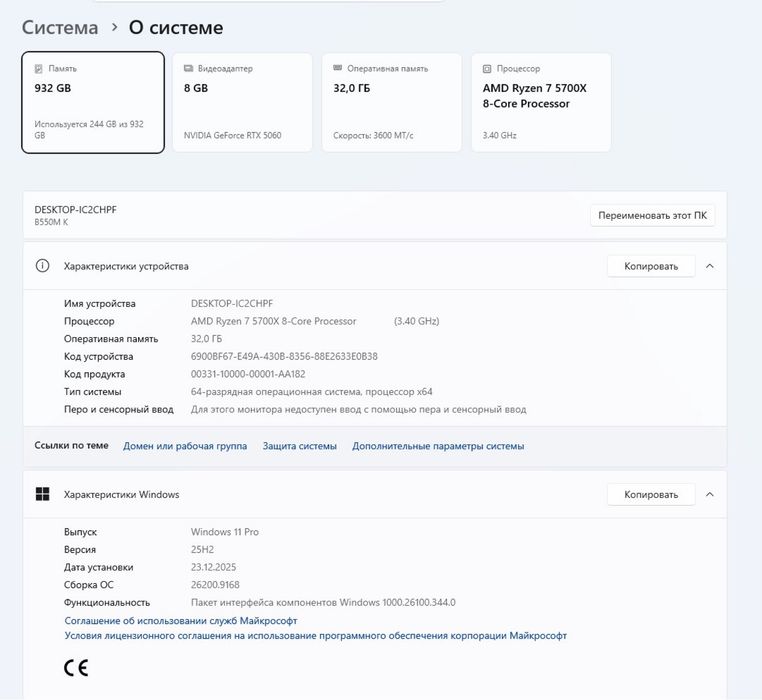Click the video adapter icon beside Видеоадаптер
Screen dimensions: 762x700
189,69
